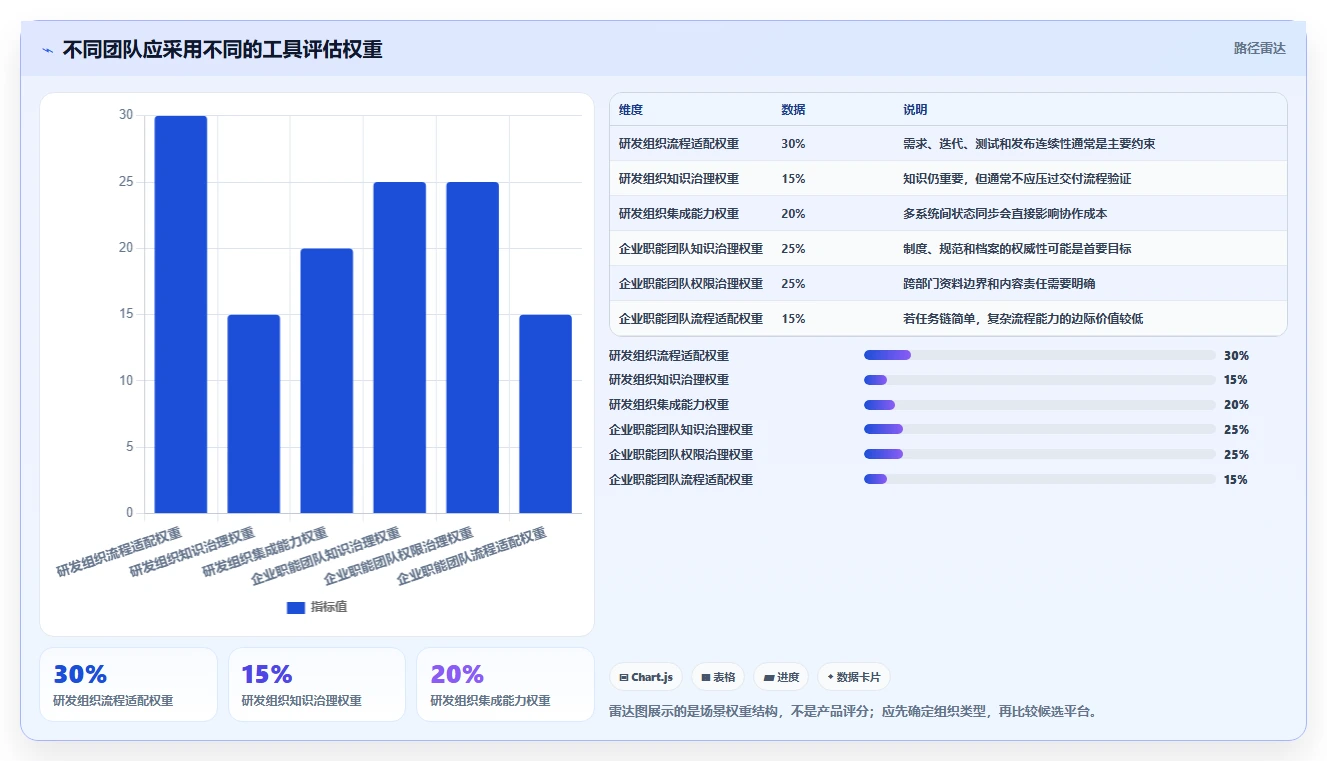Click the 进度 chip

tap(781, 677)
